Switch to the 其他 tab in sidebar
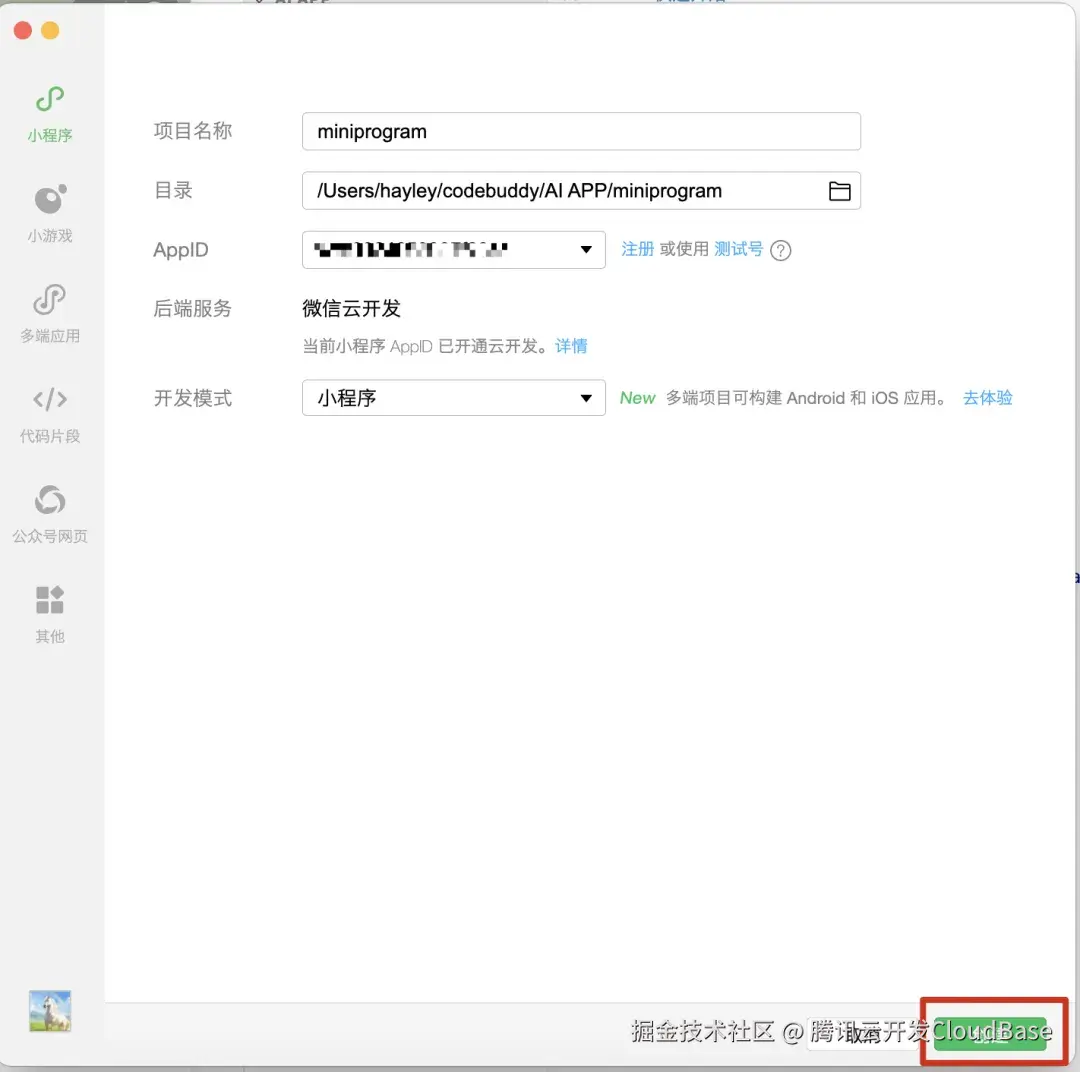The width and height of the screenshot is (1080, 1072). 49,610
